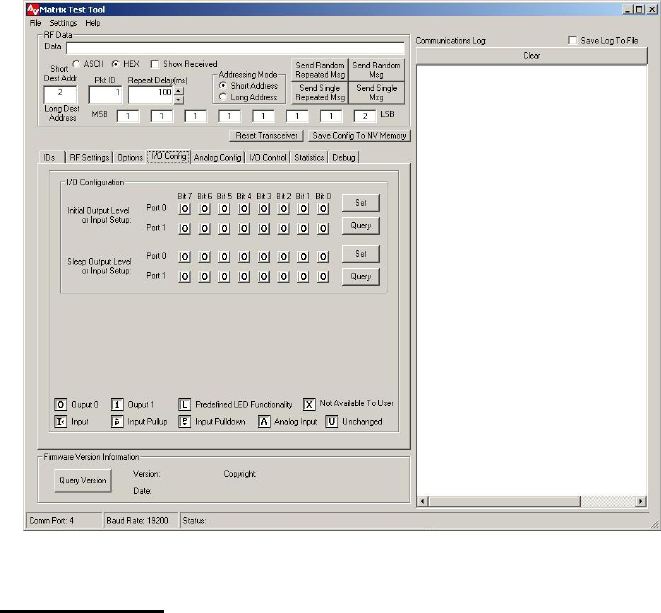Toggle Initial Output Port 0 Bit 0 box
This screenshot has height=613, width=661.
[x=323, y=209]
